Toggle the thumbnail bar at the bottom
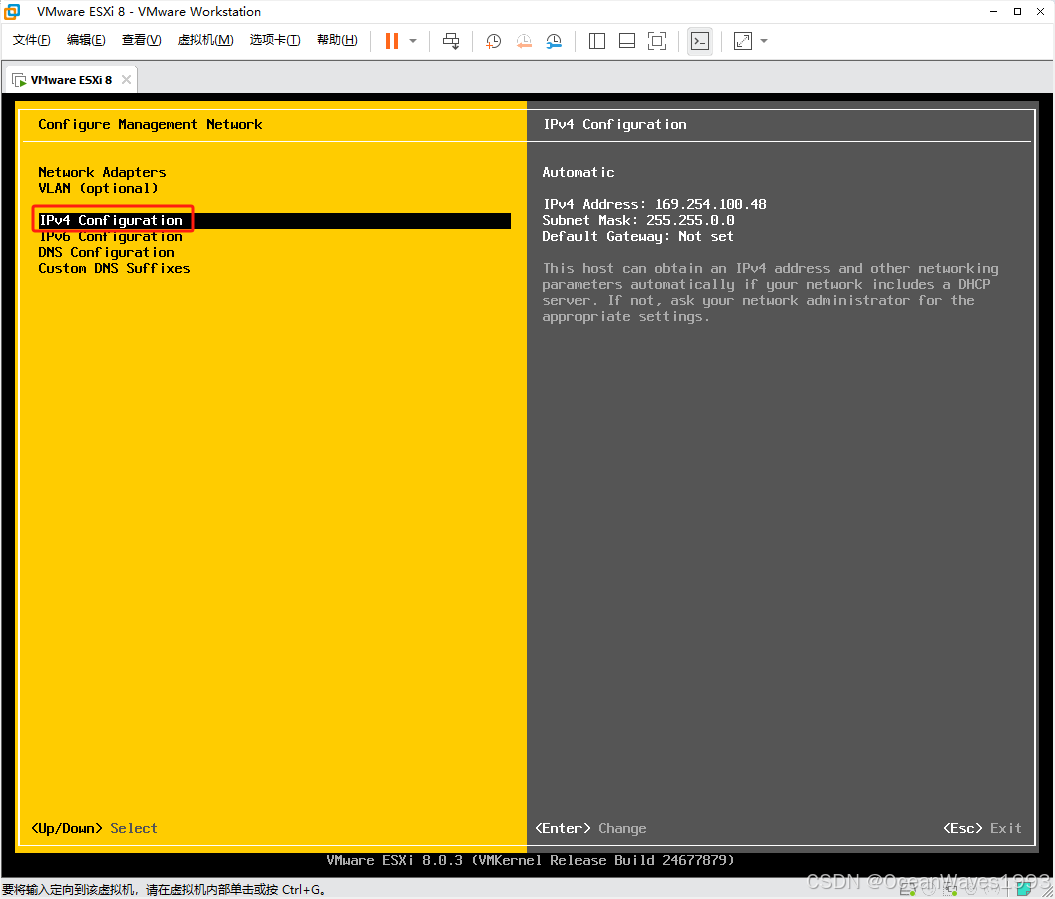Image resolution: width=1055 pixels, height=899 pixels. tap(626, 41)
